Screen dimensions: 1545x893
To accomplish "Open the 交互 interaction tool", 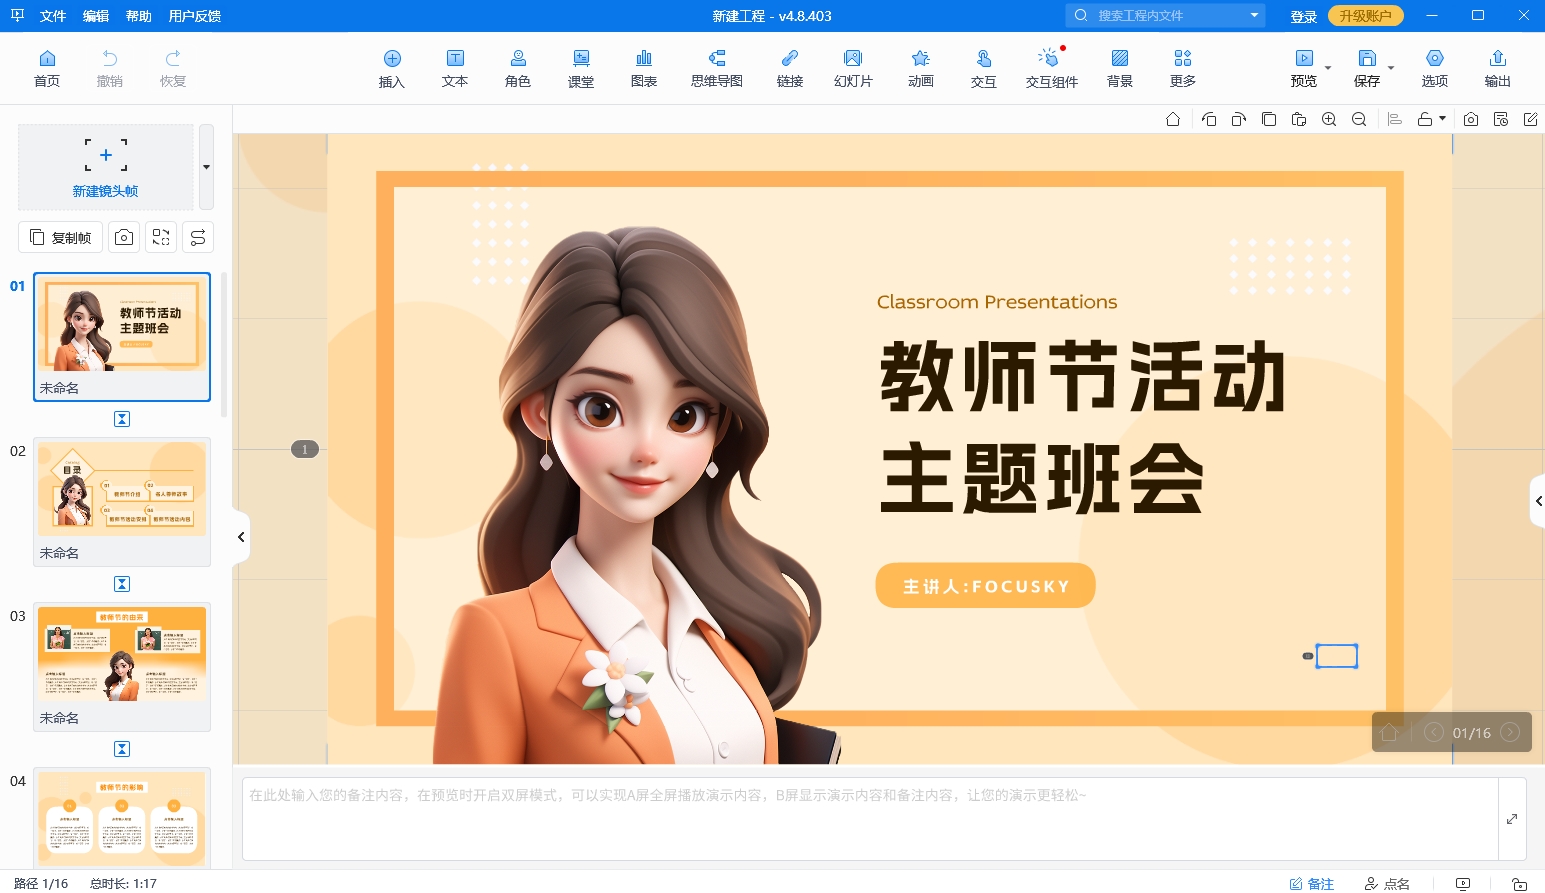I will [984, 69].
